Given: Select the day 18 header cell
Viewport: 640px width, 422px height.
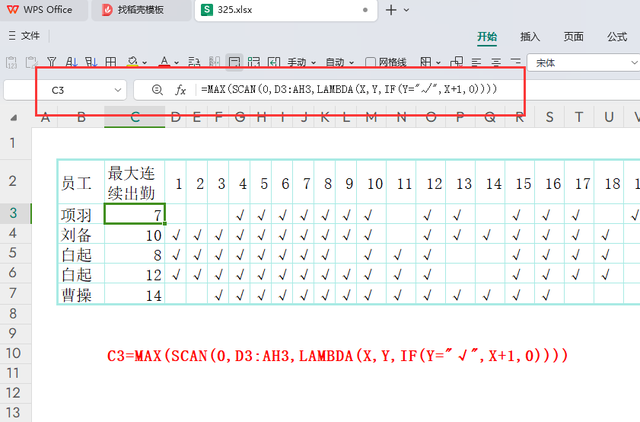Looking at the screenshot, I should 609,182.
